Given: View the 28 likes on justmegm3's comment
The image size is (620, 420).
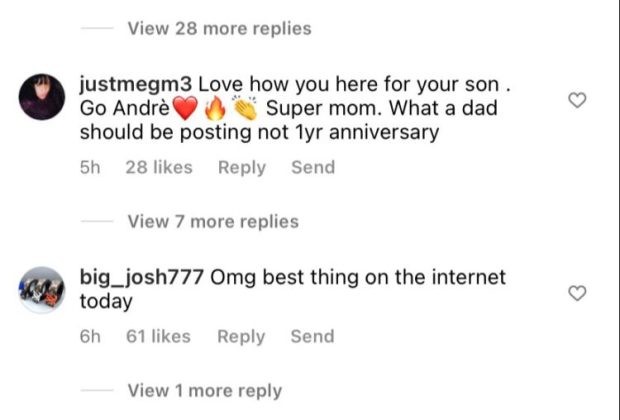Looking at the screenshot, I should tap(158, 168).
